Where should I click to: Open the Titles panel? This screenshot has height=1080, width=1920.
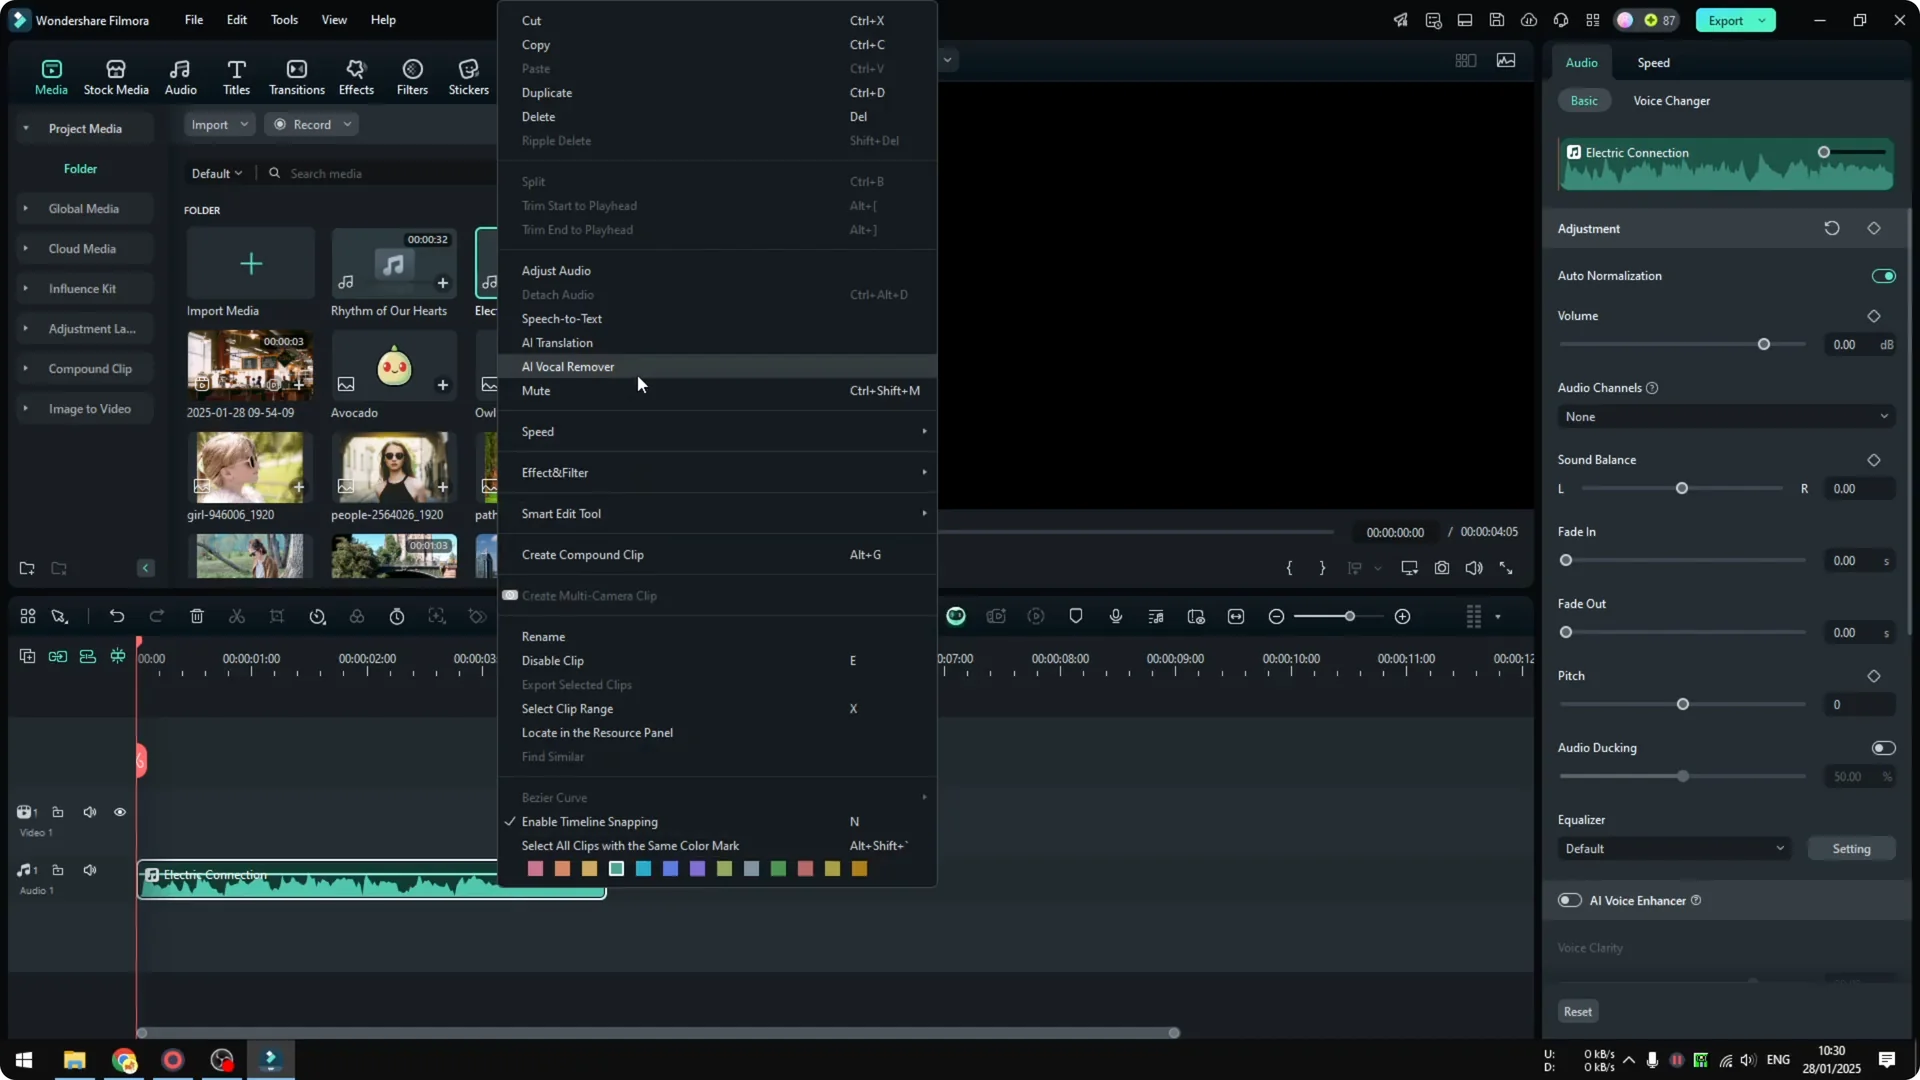click(x=236, y=75)
